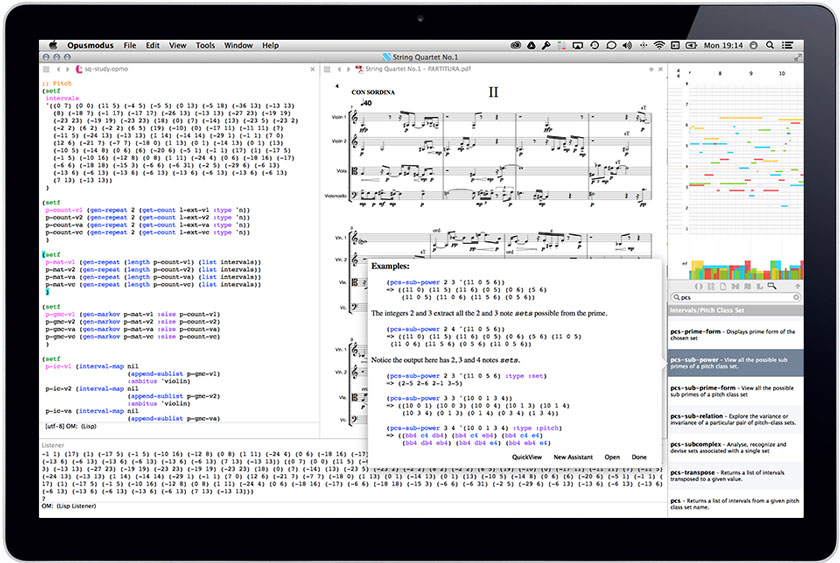Click the document page icon in utilities toolbar
The height and width of the screenshot is (563, 840).
click(723, 287)
